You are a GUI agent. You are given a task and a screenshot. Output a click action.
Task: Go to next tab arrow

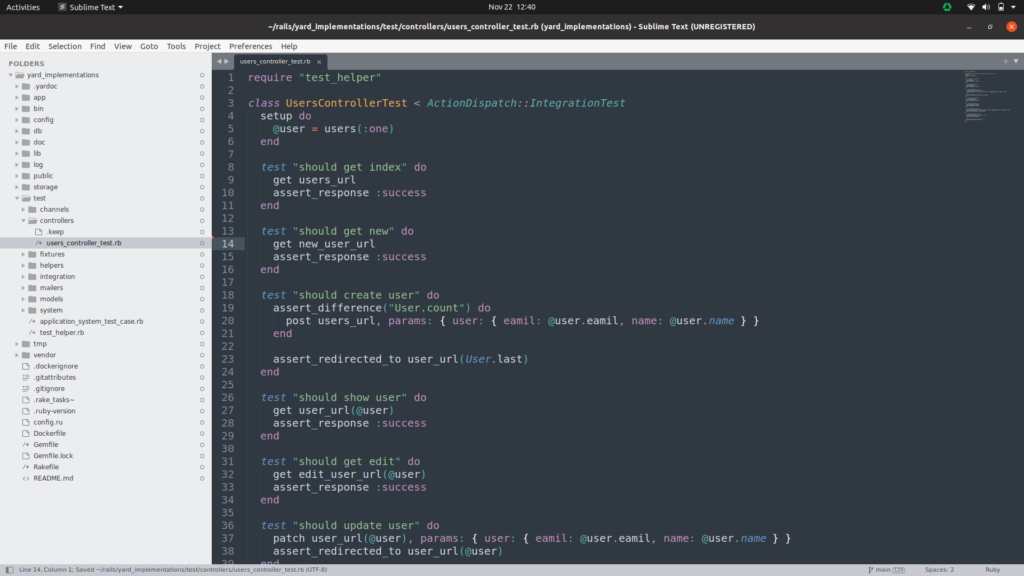click(x=227, y=61)
